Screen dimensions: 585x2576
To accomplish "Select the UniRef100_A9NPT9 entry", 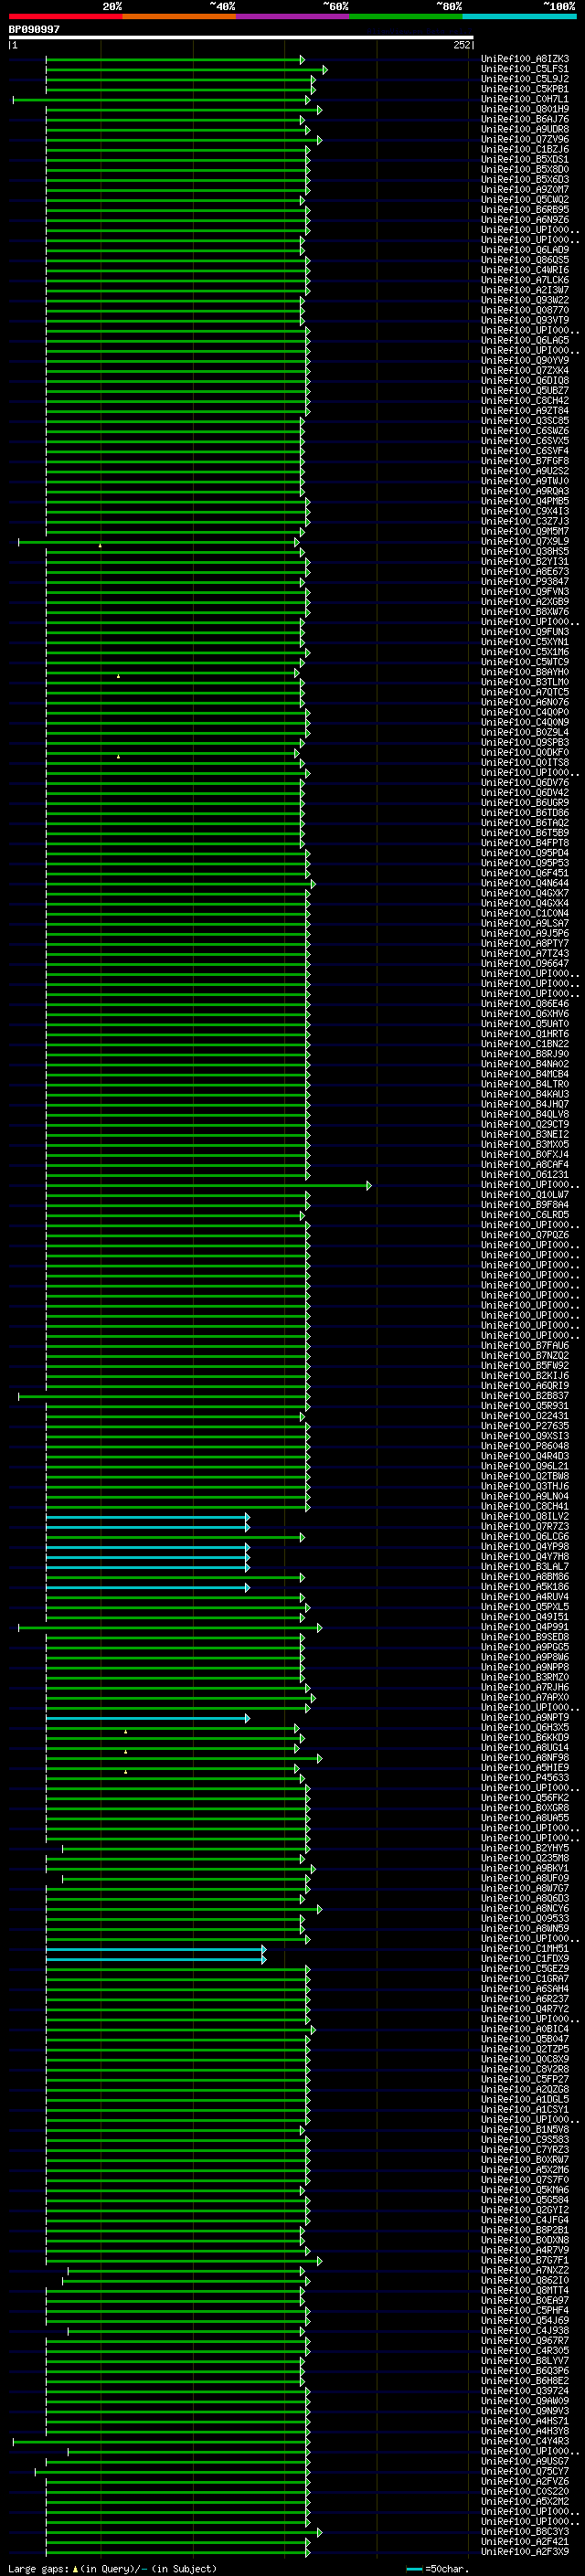I will (x=525, y=1717).
